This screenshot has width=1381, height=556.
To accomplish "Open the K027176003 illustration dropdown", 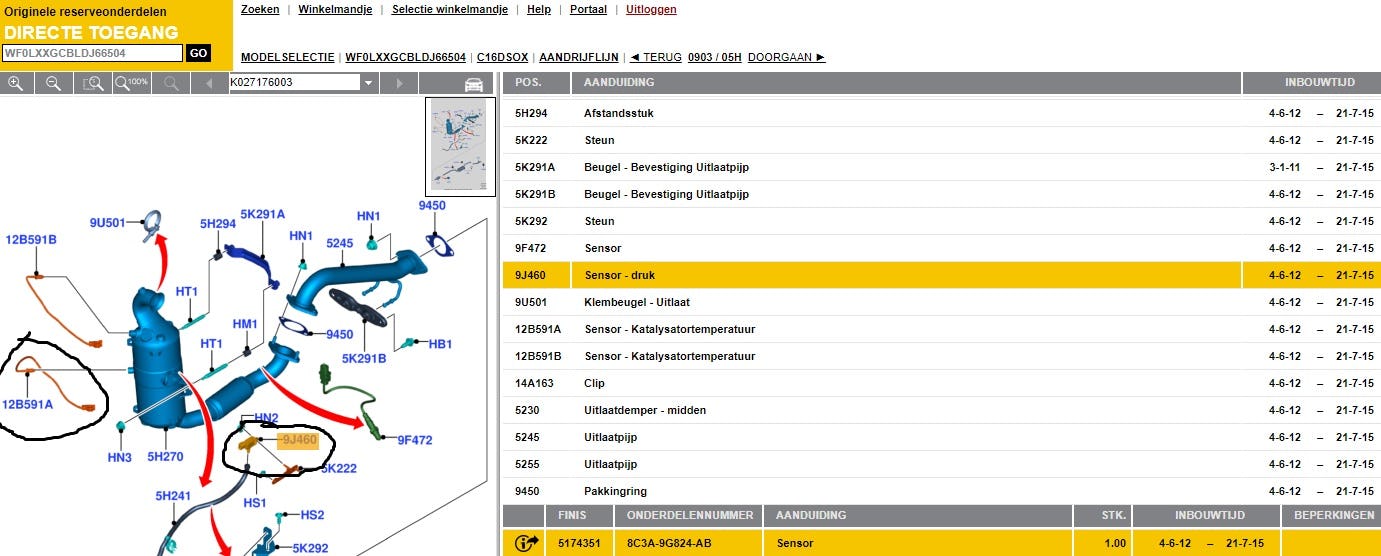I will click(368, 83).
